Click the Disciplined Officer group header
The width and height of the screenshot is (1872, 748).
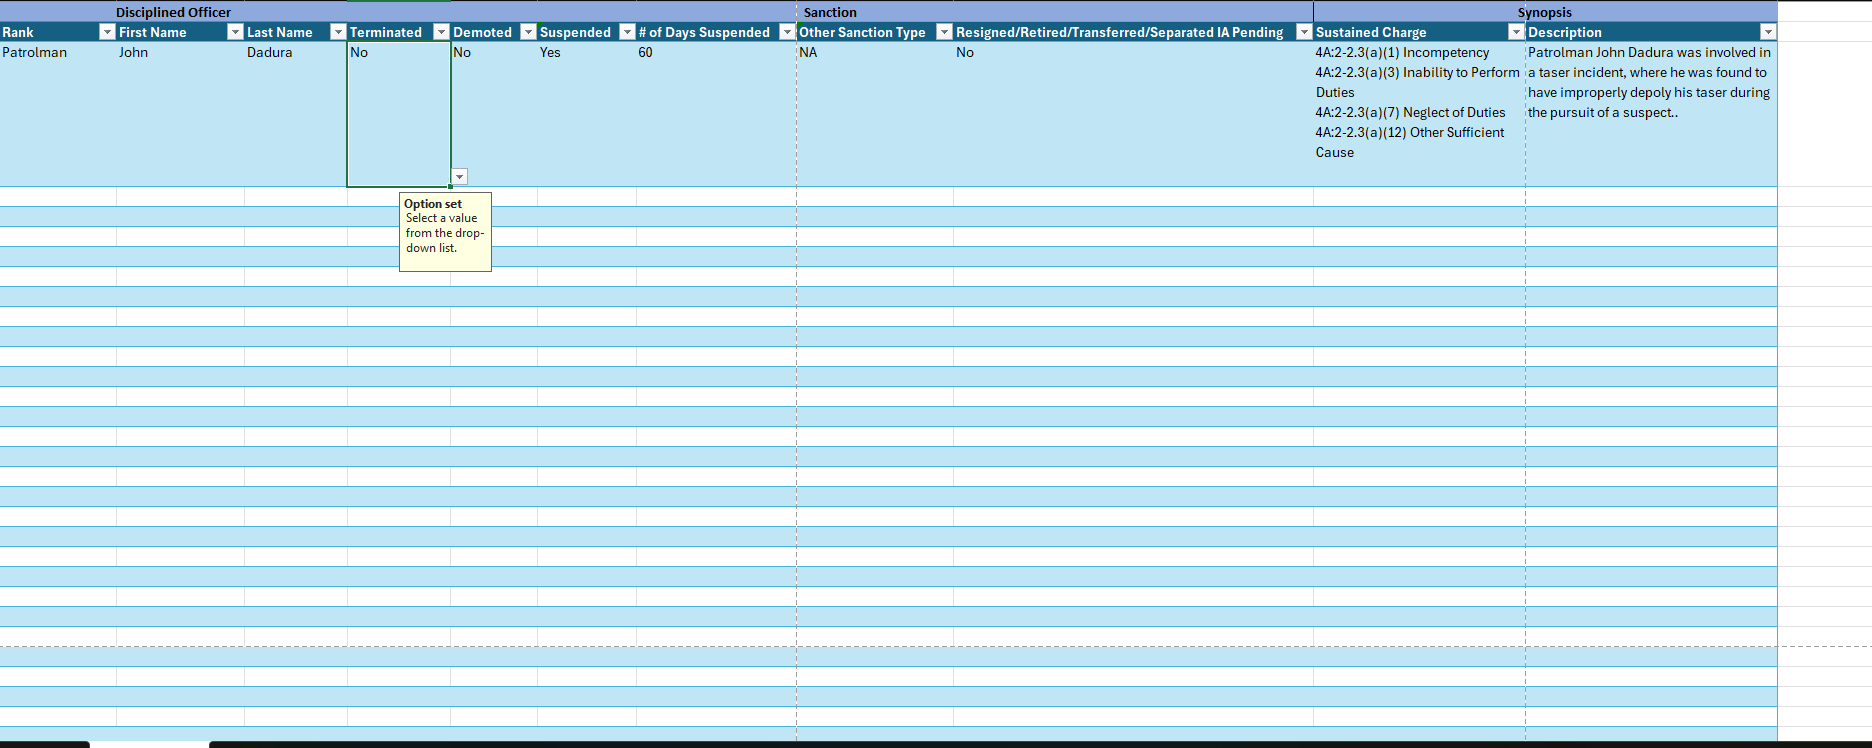tap(173, 12)
